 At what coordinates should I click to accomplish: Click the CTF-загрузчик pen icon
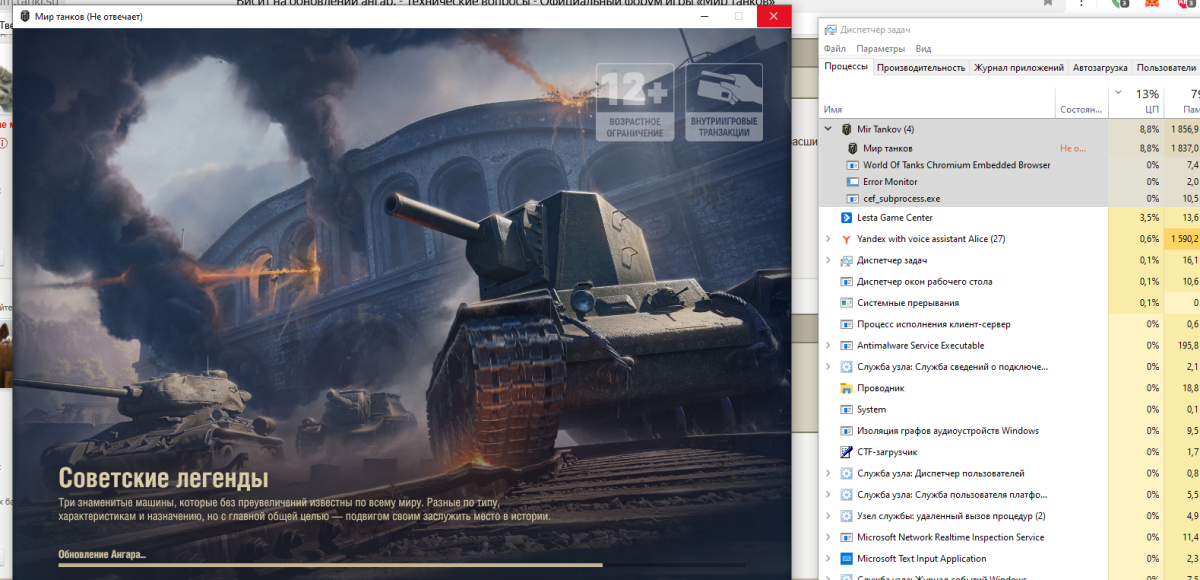pyautogui.click(x=845, y=452)
